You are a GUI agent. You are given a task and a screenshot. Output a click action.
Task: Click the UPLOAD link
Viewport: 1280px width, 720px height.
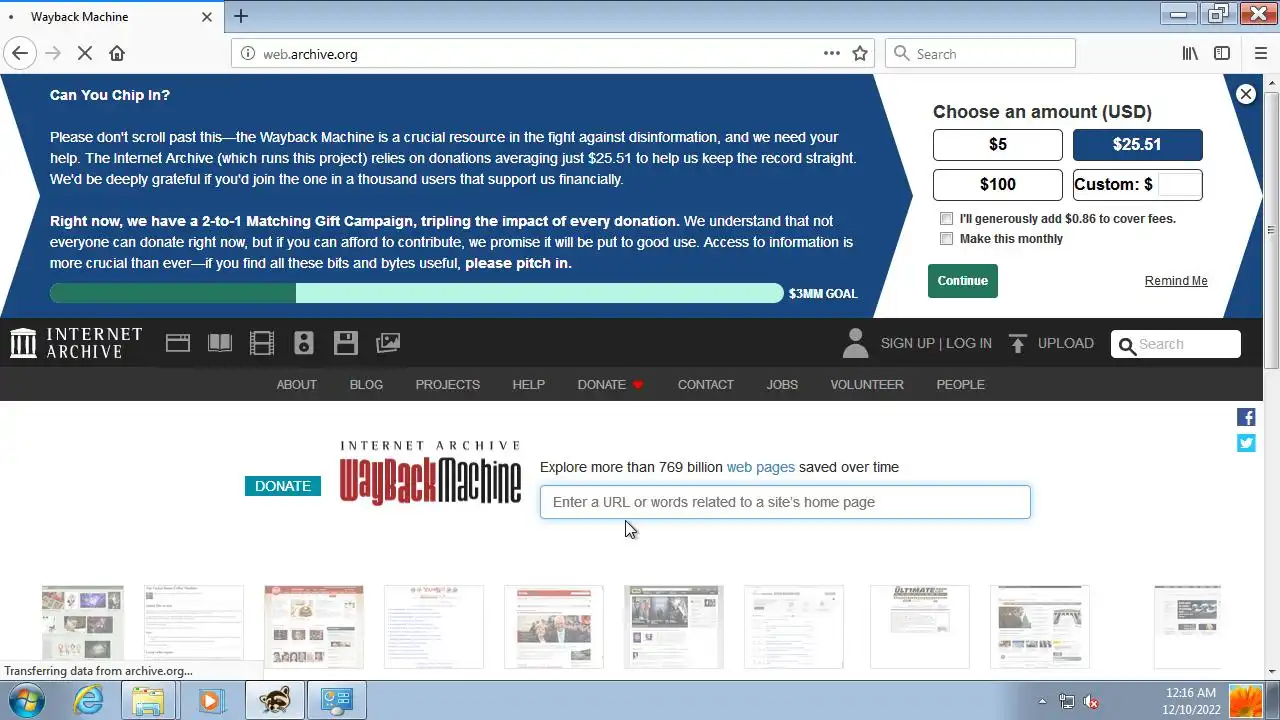coord(1066,343)
